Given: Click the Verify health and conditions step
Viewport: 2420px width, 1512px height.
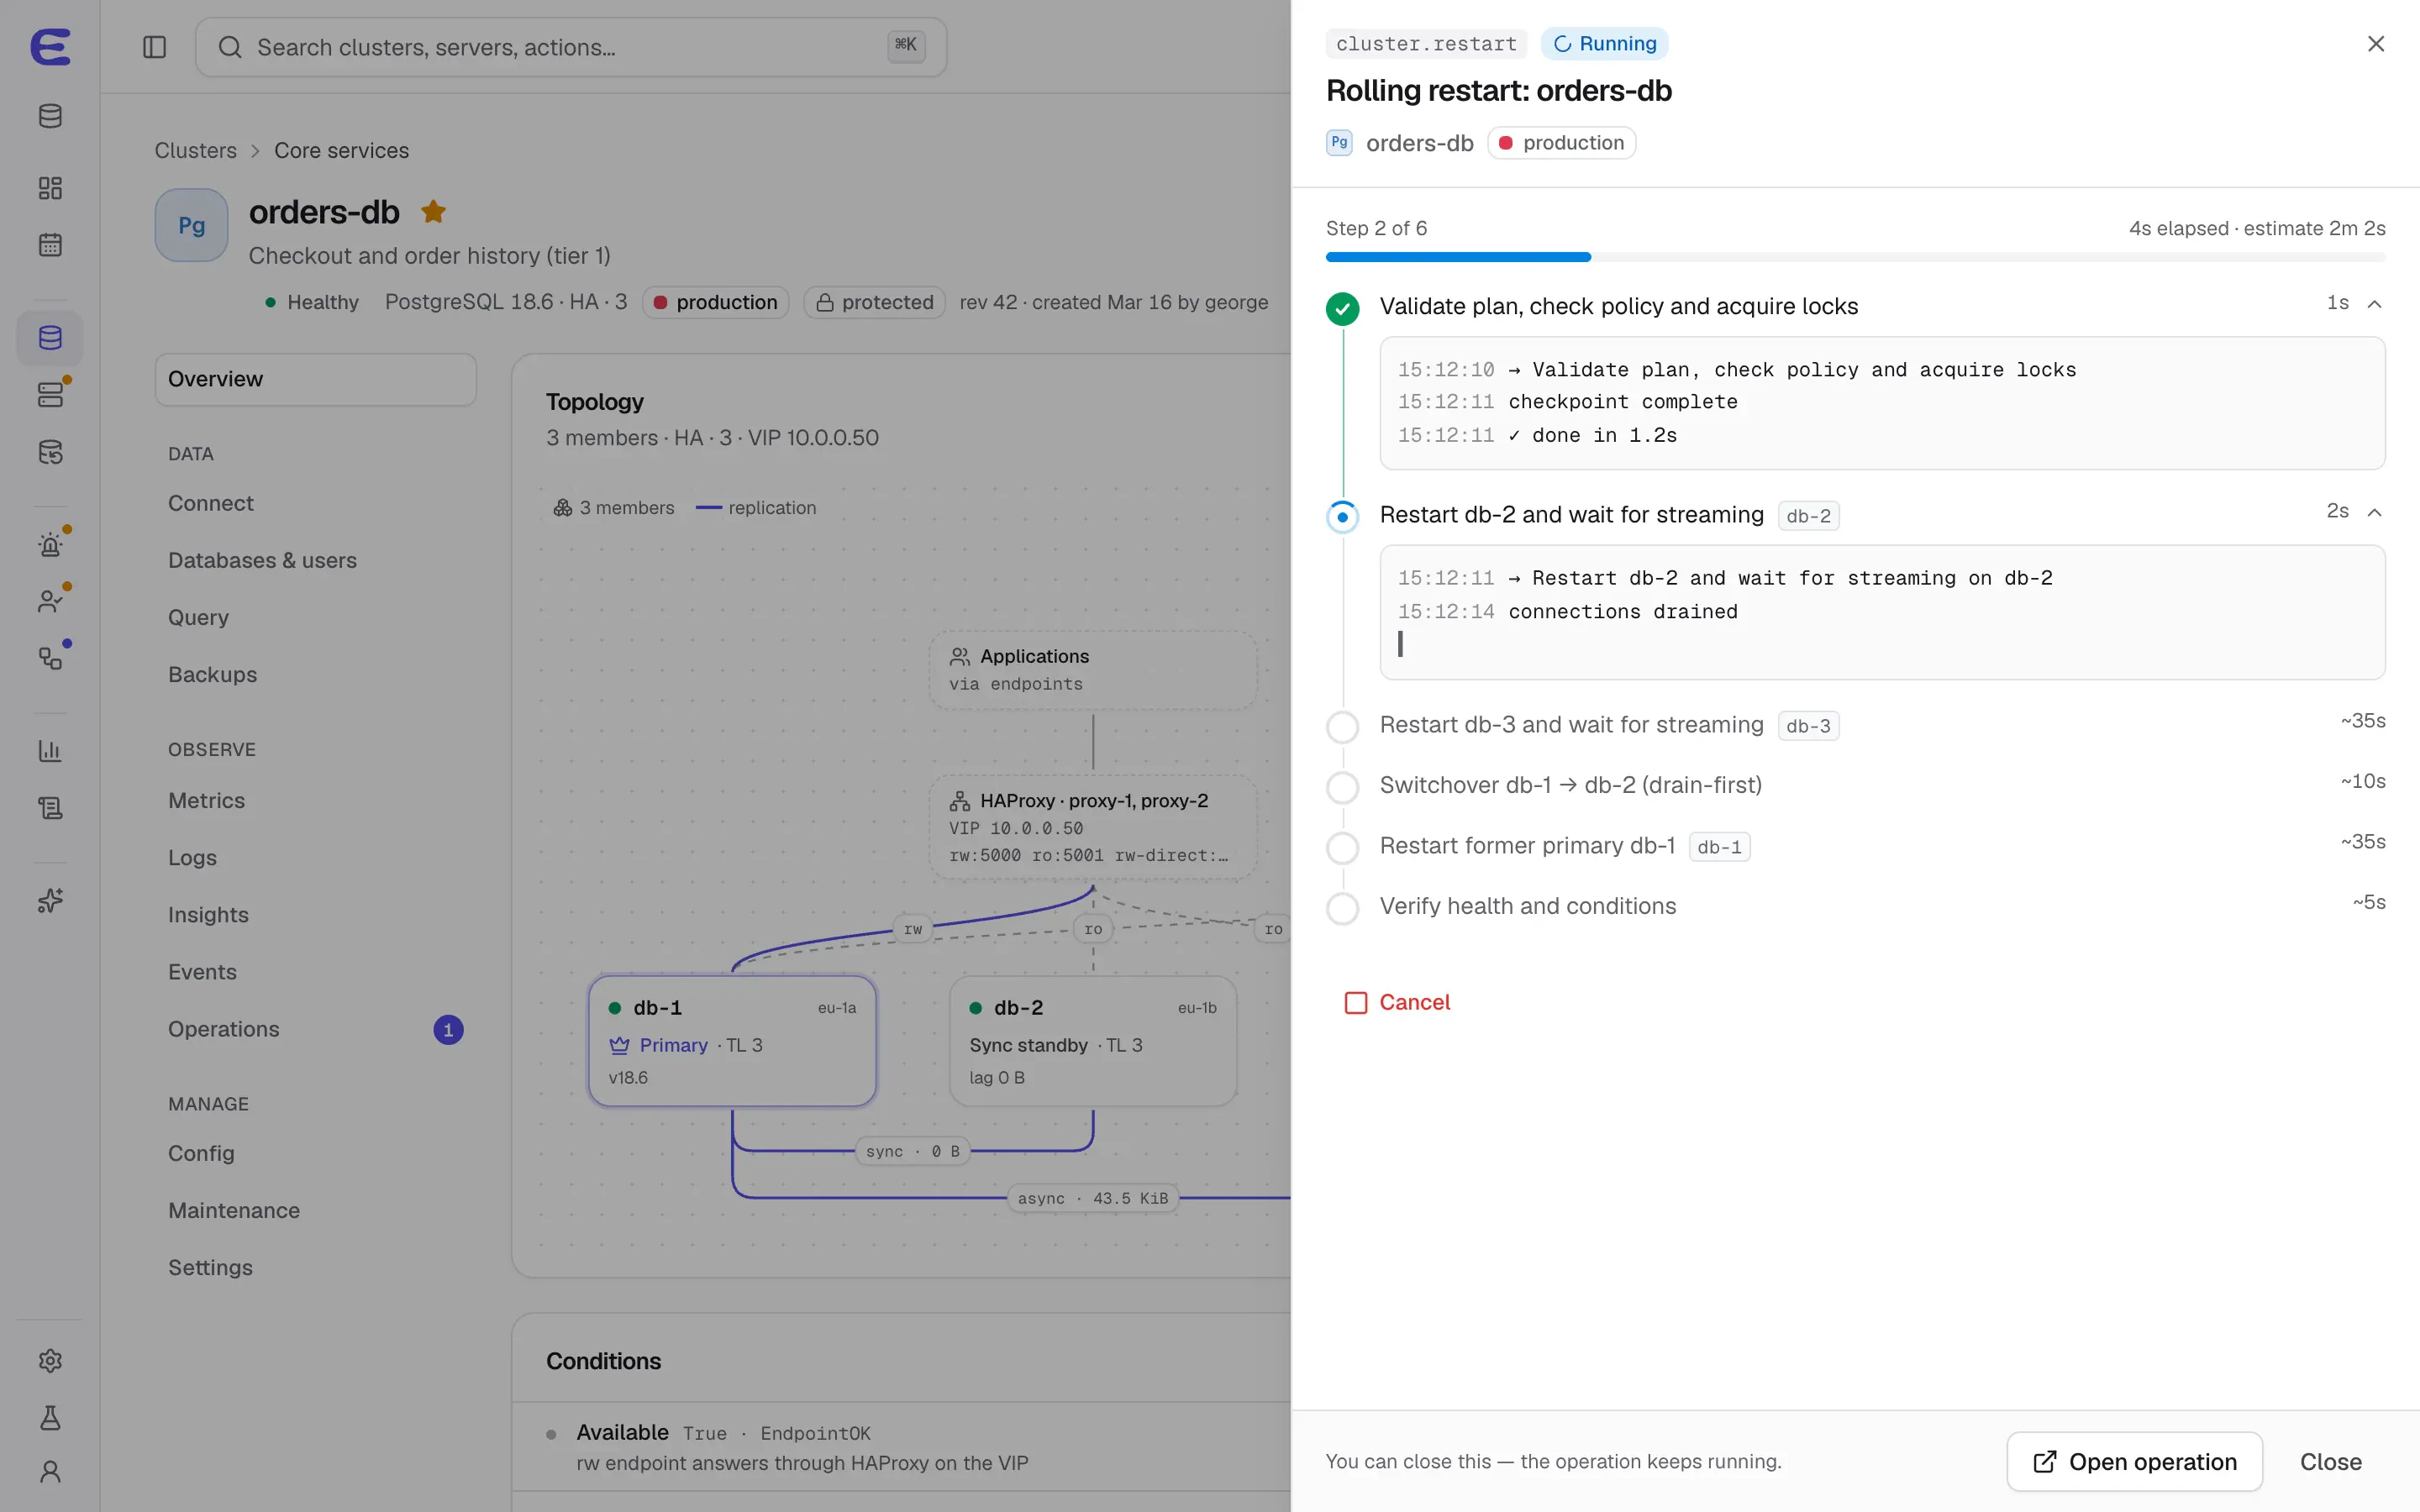Looking at the screenshot, I should tap(1528, 906).
